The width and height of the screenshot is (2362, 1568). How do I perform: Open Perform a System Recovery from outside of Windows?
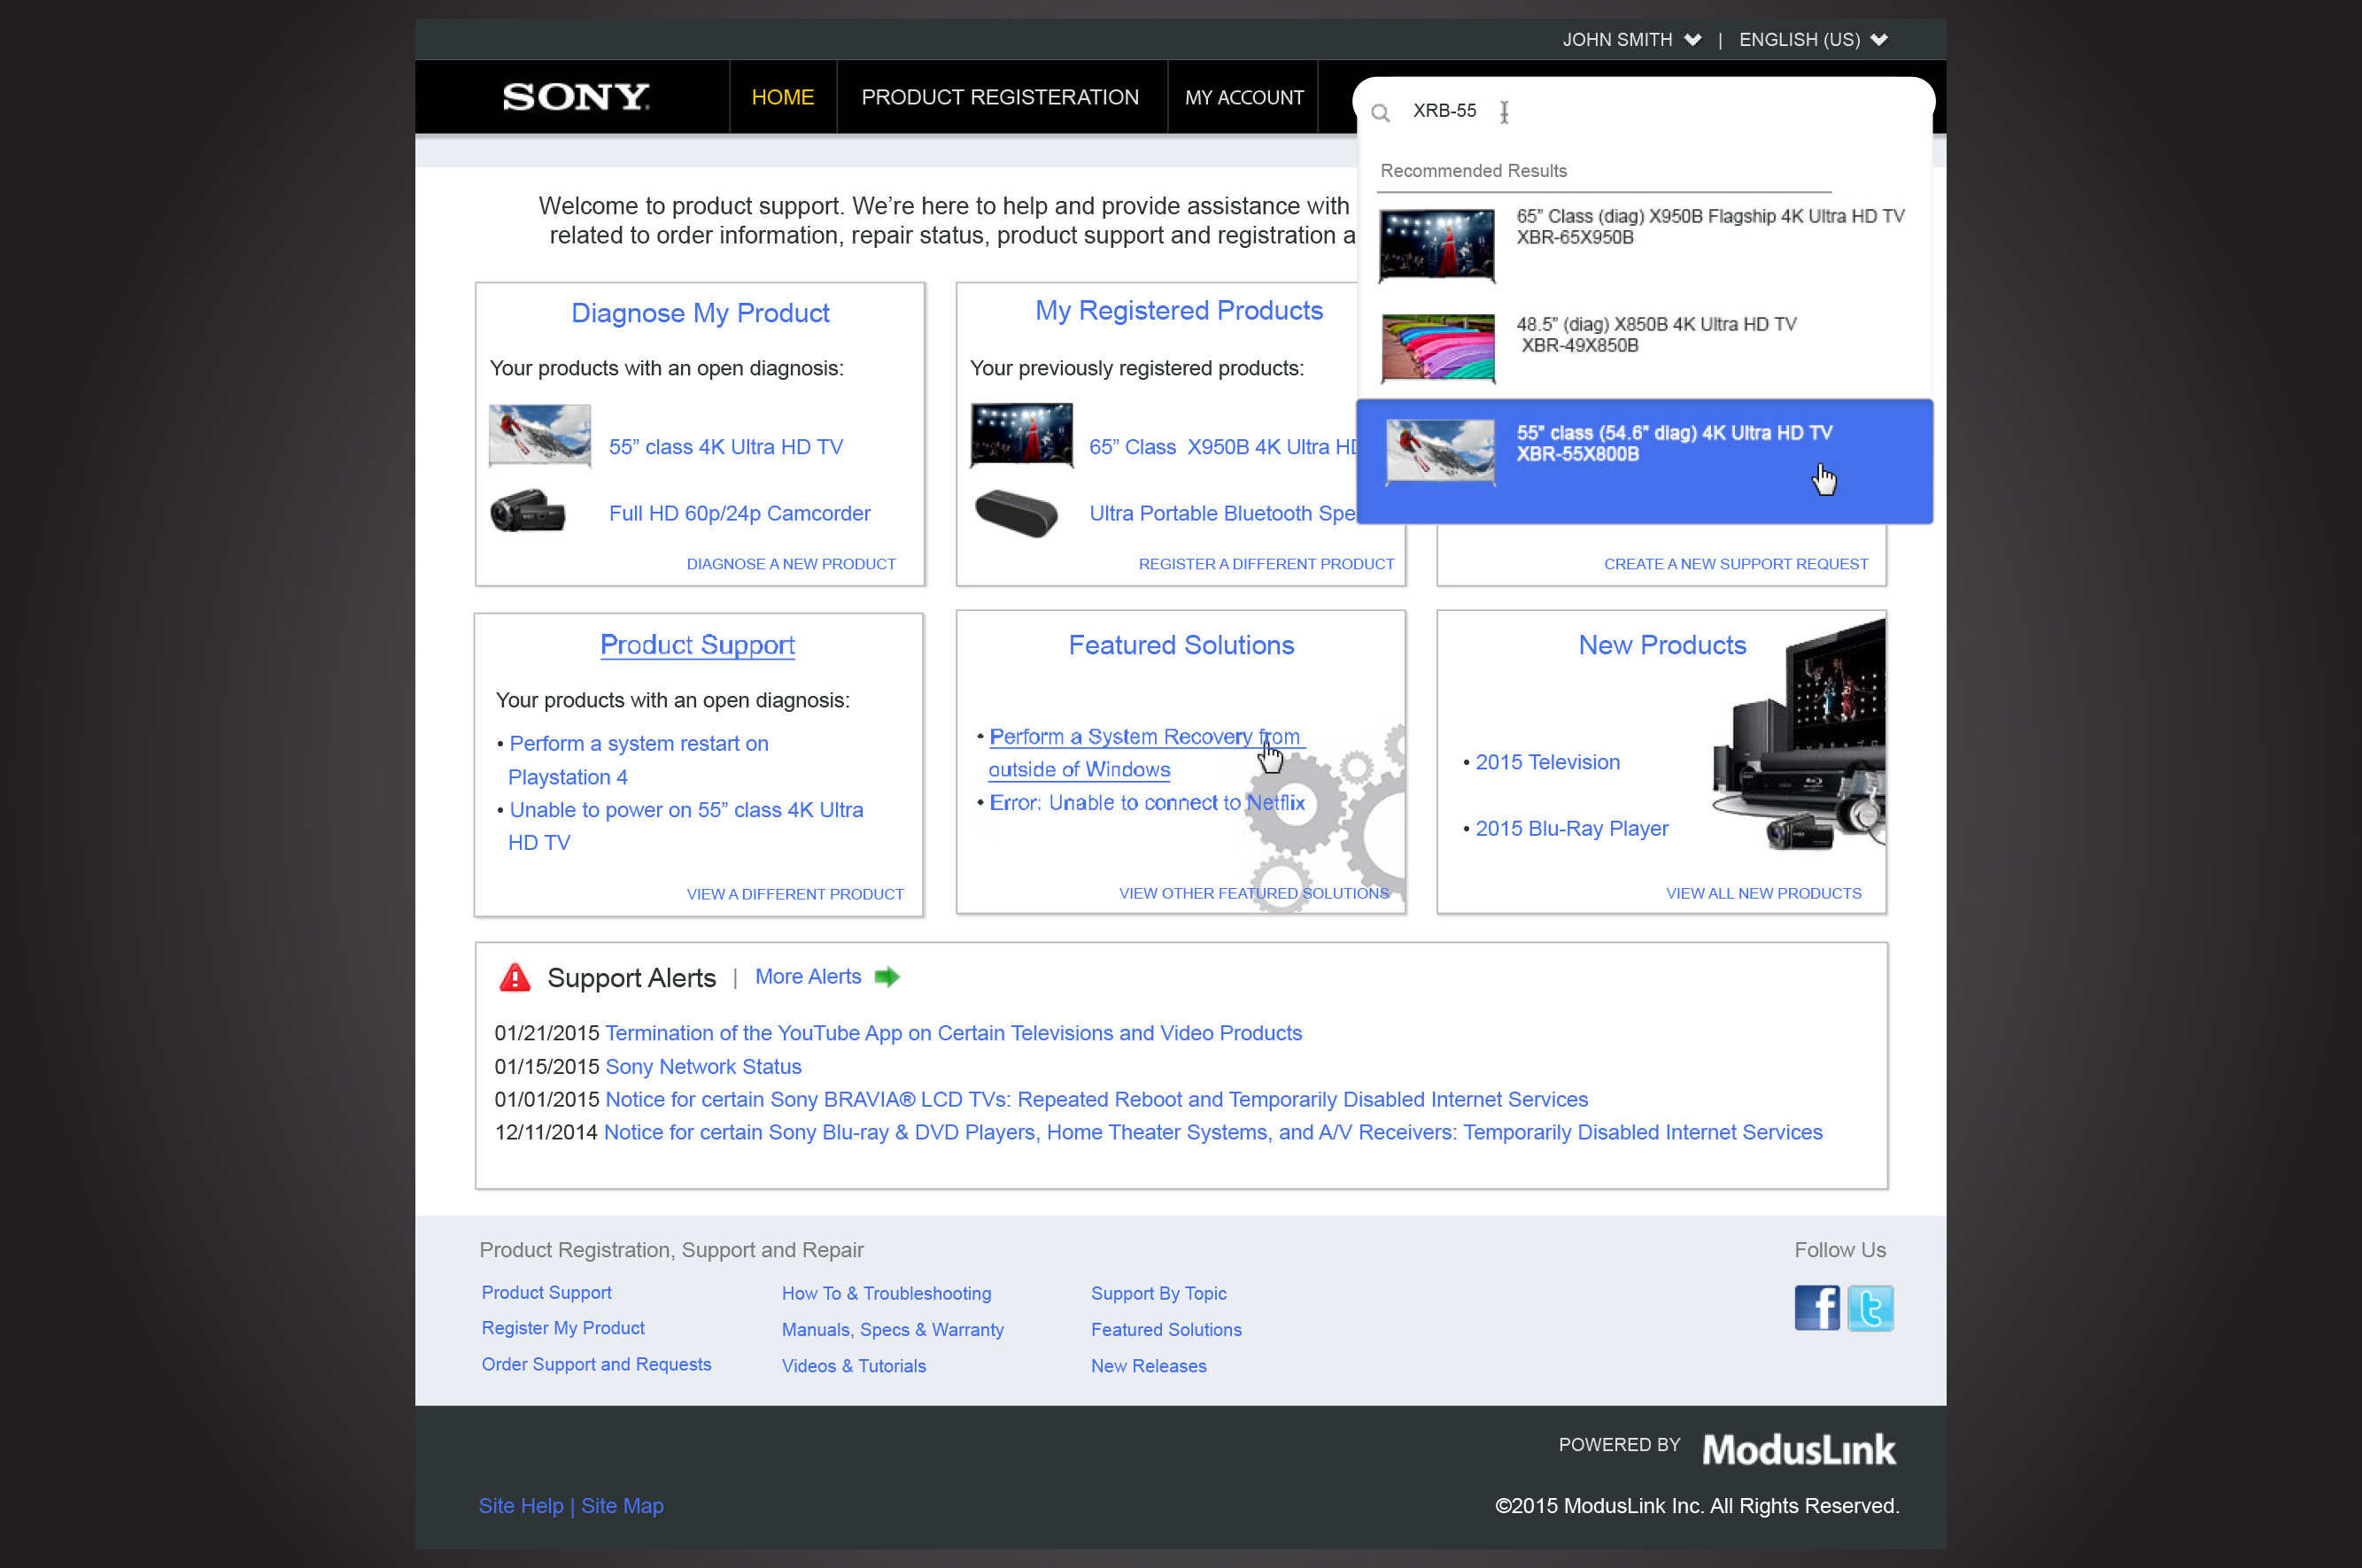point(1146,753)
